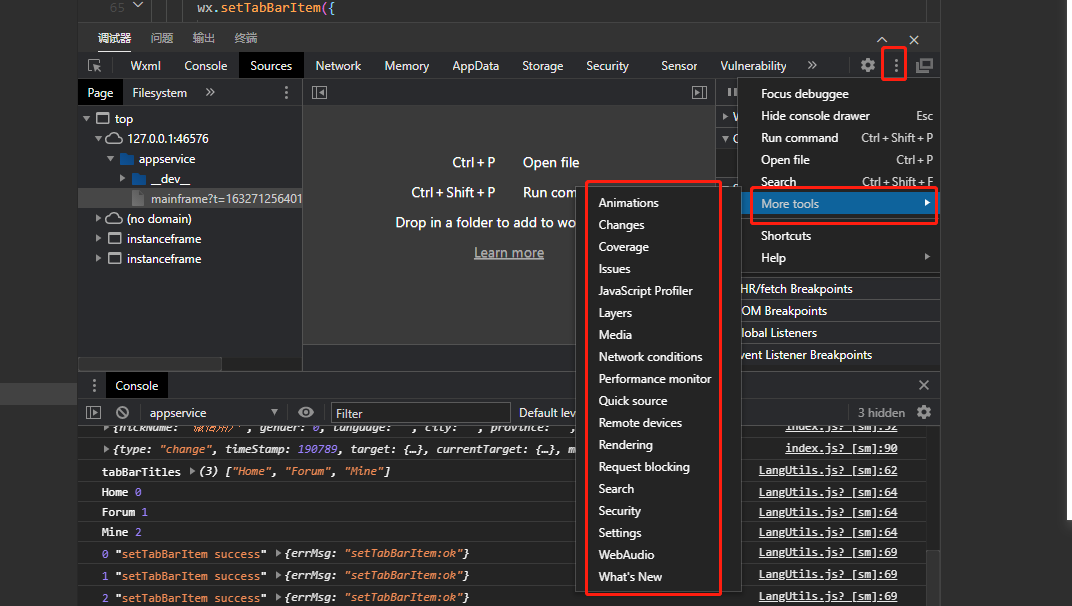This screenshot has width=1072, height=606.
Task: Open the appservice context dropdown
Action: click(x=213, y=412)
